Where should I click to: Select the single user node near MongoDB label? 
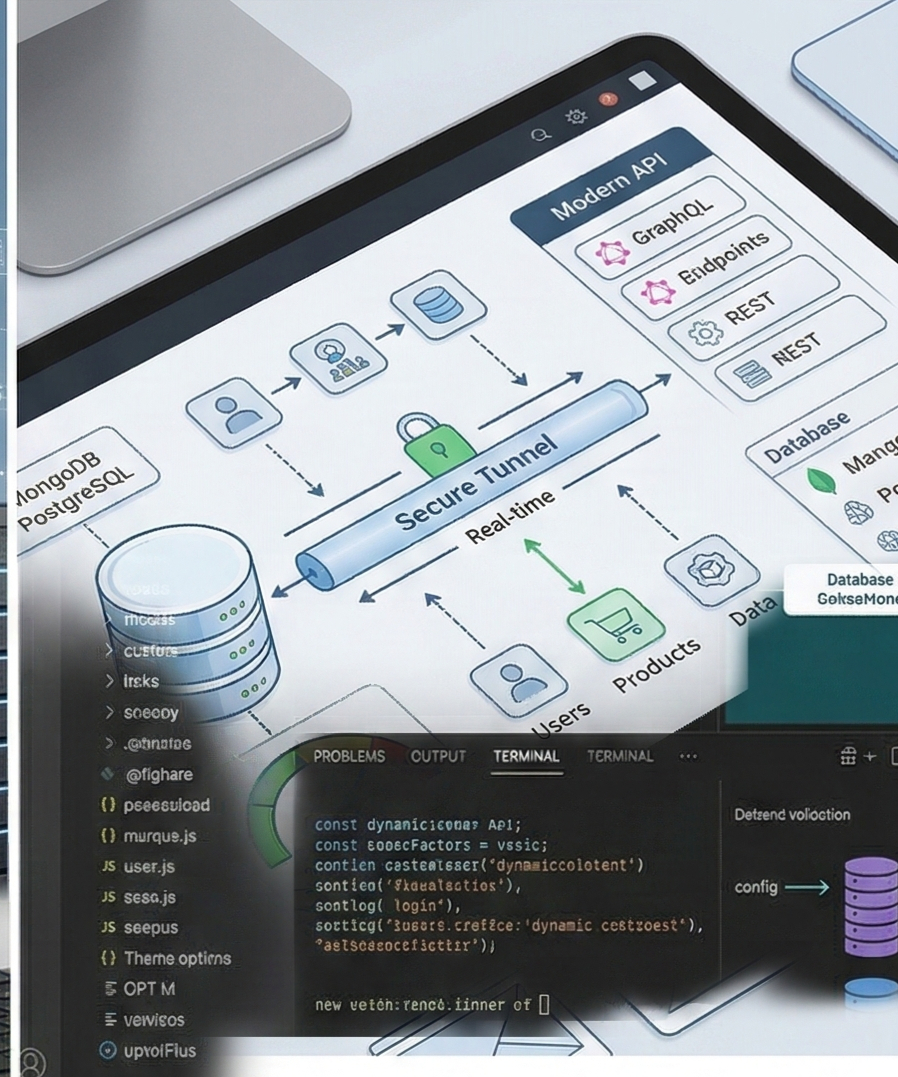point(234,413)
